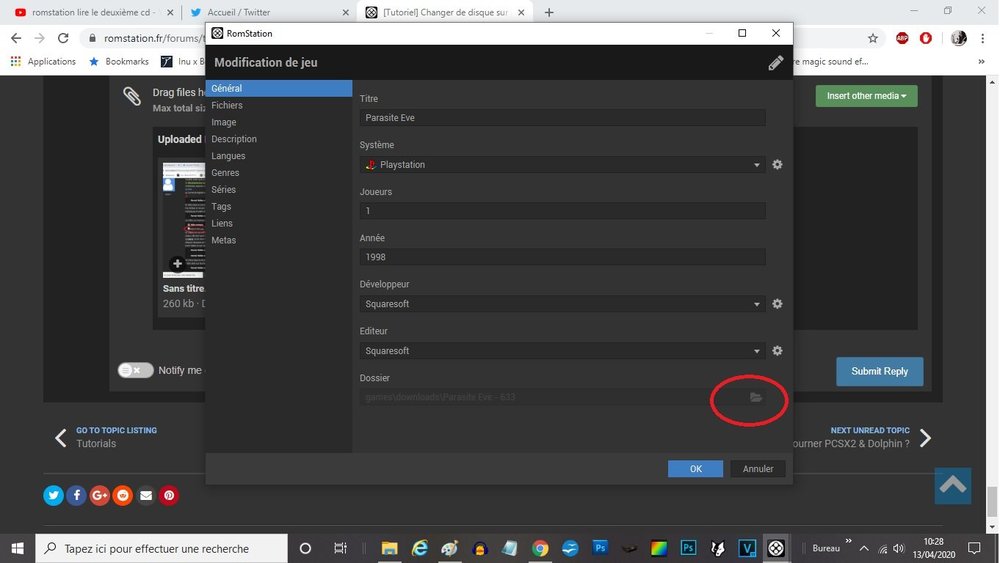The image size is (1000, 563).
Task: Toggle the Notify me switch
Action: coord(135,370)
